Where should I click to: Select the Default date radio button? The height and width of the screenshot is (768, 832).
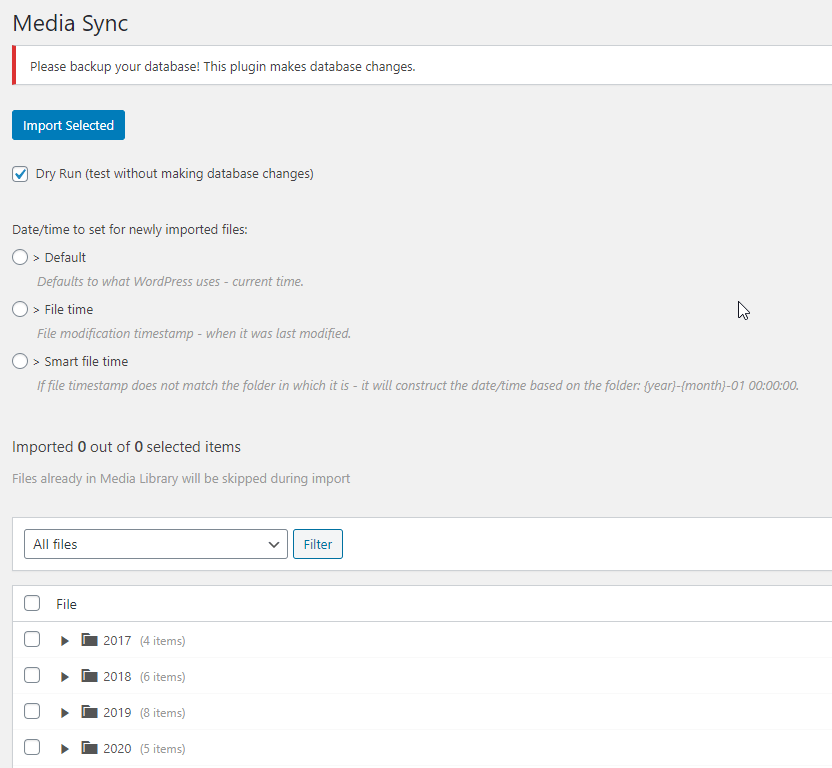pyautogui.click(x=19, y=257)
